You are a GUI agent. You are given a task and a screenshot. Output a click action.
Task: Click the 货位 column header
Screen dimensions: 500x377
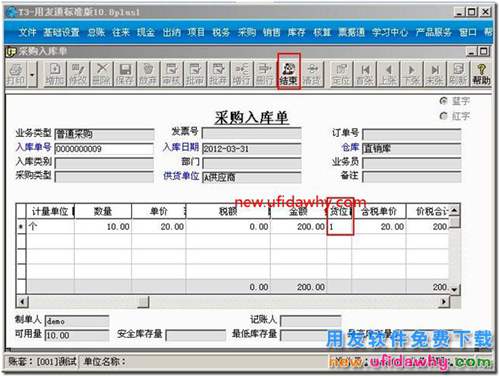tap(339, 211)
